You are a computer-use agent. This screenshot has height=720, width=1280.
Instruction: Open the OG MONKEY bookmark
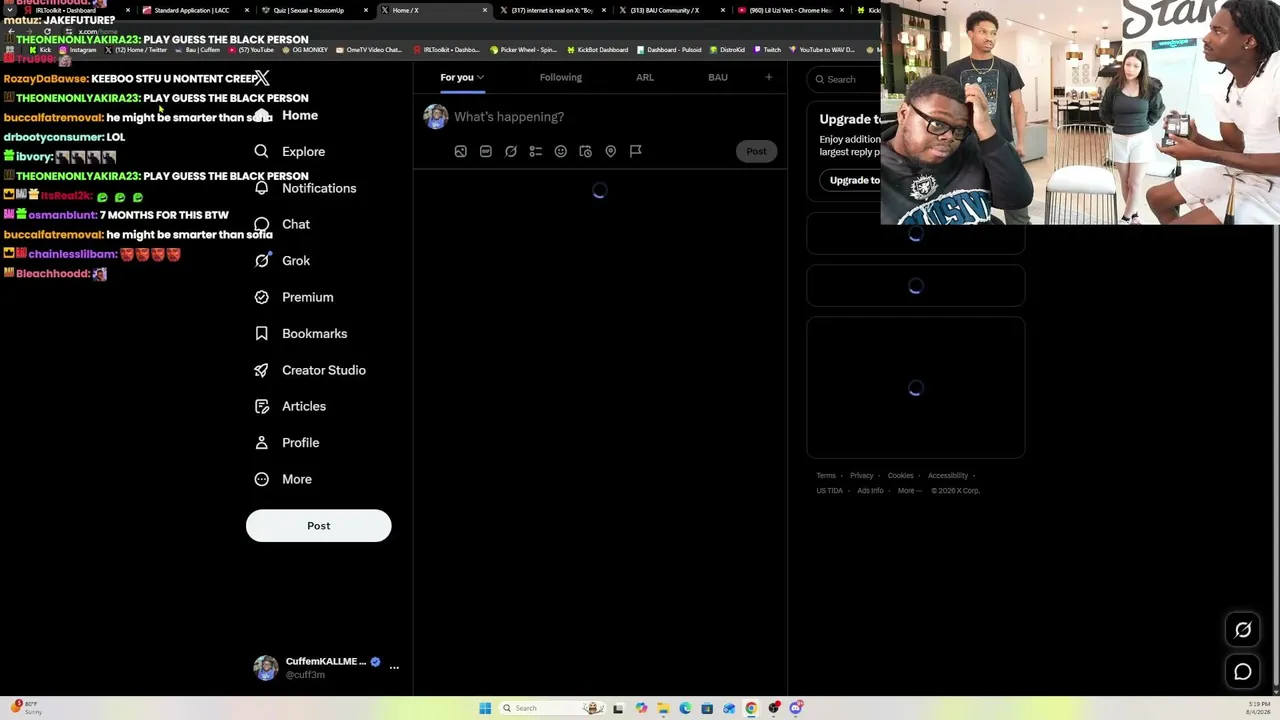[x=307, y=50]
